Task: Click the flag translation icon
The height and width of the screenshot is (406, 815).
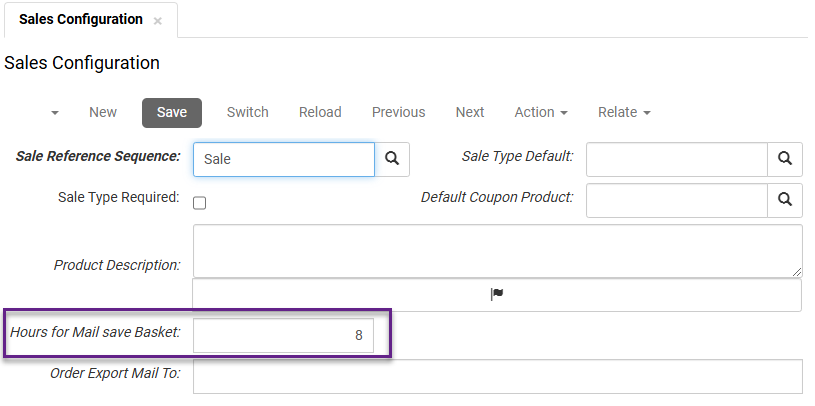Action: 497,294
